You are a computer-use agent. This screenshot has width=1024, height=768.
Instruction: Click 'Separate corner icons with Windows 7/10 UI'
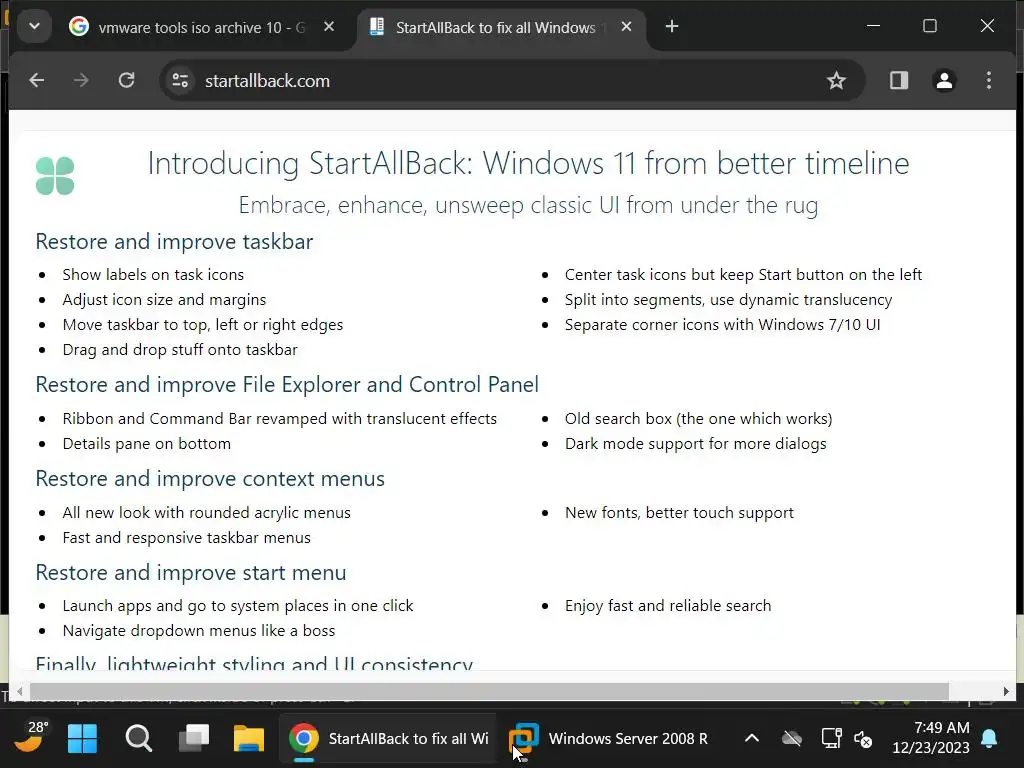click(x=723, y=325)
